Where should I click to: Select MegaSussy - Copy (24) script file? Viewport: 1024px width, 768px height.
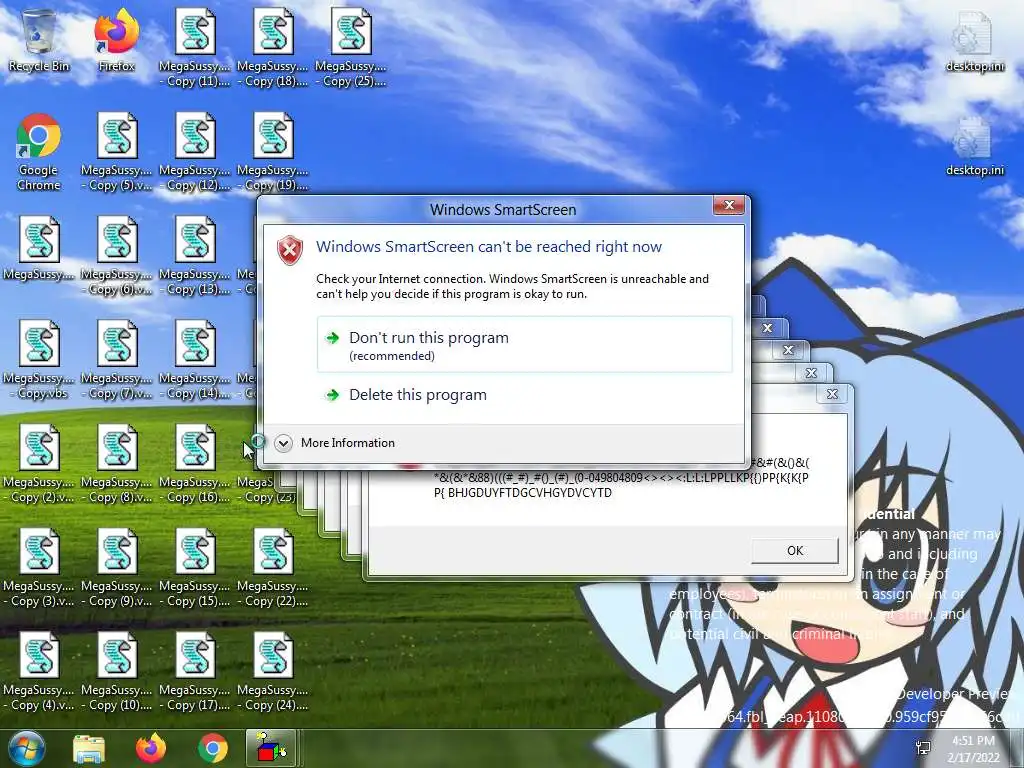pyautogui.click(x=273, y=671)
